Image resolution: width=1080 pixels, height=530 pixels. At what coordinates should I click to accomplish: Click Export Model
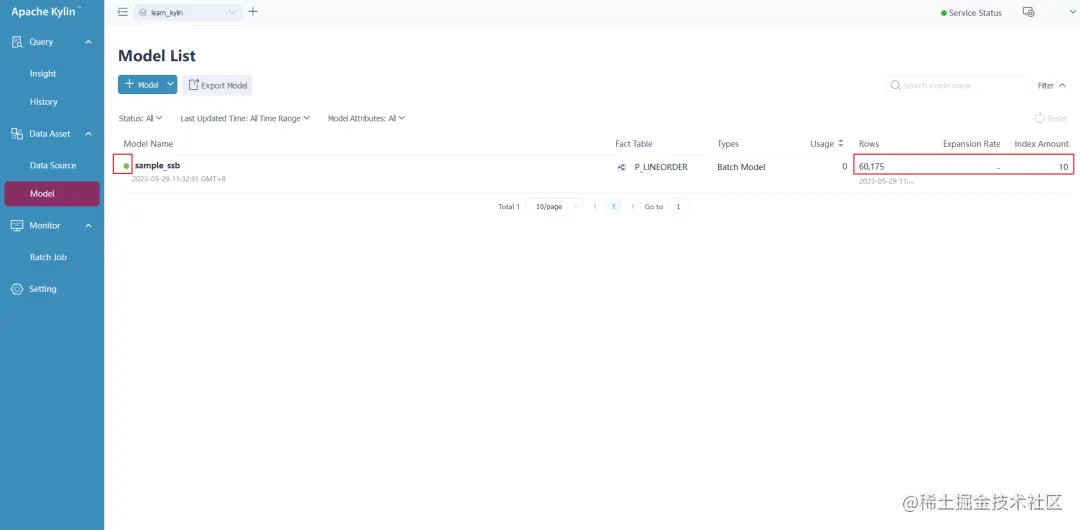pyautogui.click(x=217, y=85)
